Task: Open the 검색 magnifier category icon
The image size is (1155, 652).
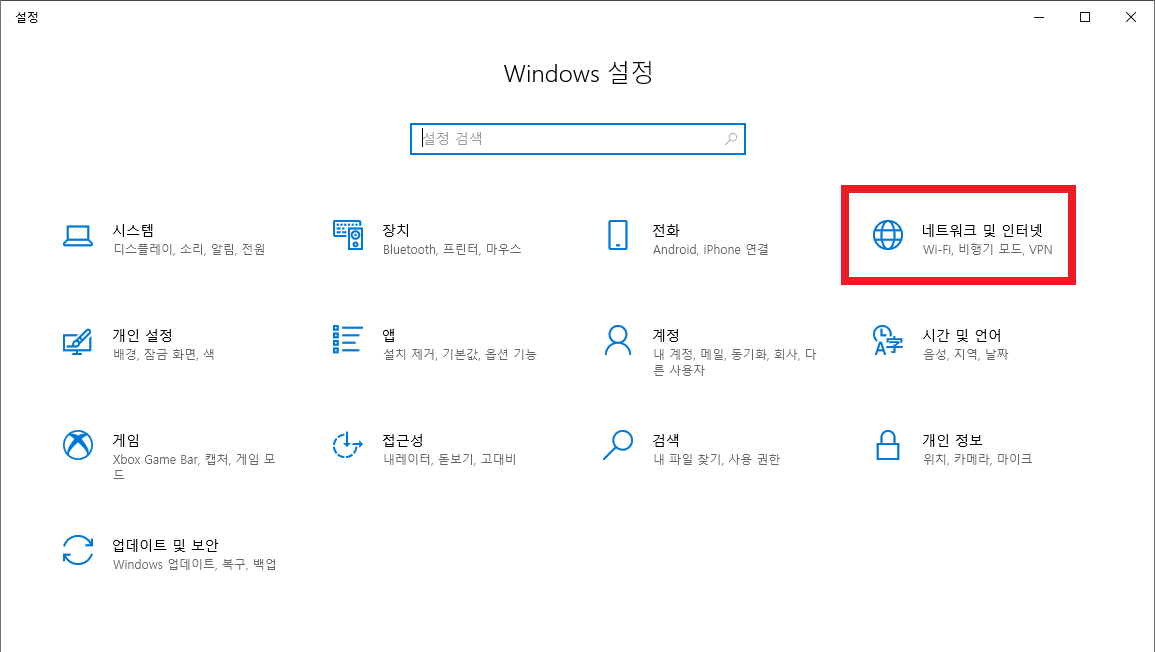Action: (x=618, y=445)
